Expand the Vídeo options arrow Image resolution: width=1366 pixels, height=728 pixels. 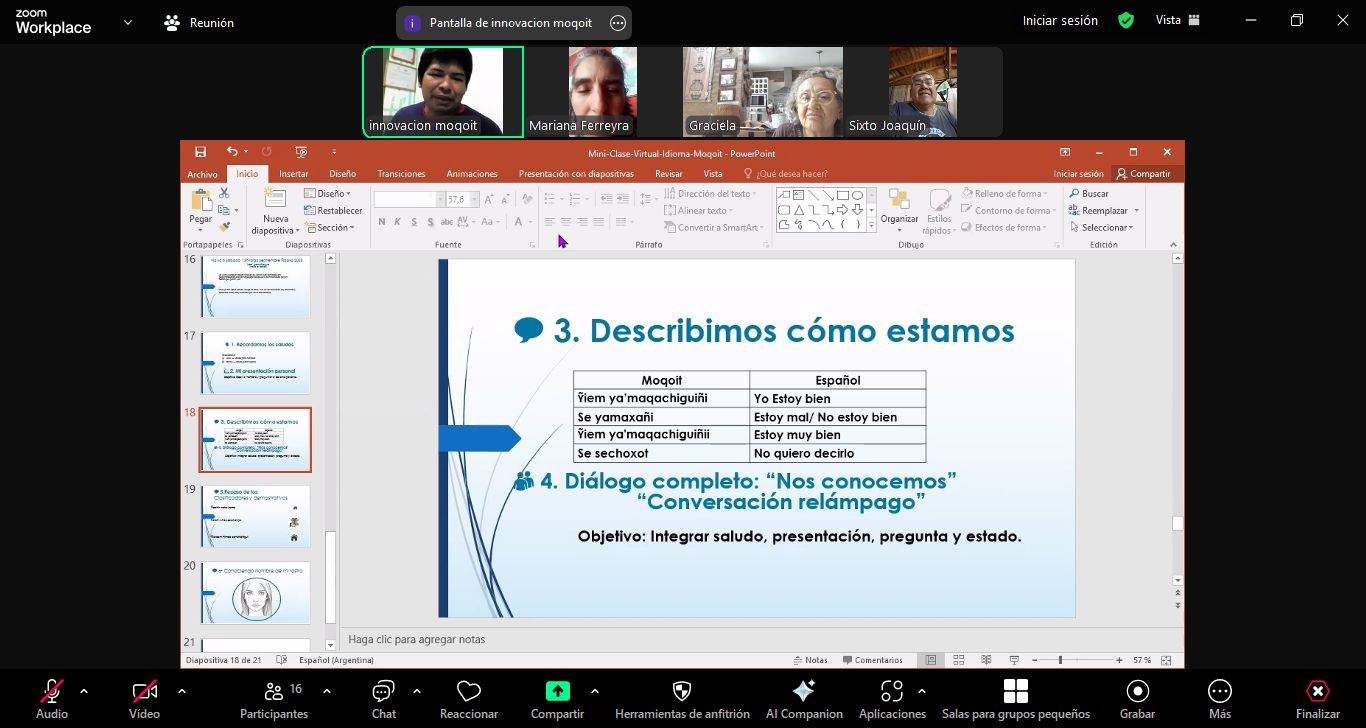click(181, 691)
